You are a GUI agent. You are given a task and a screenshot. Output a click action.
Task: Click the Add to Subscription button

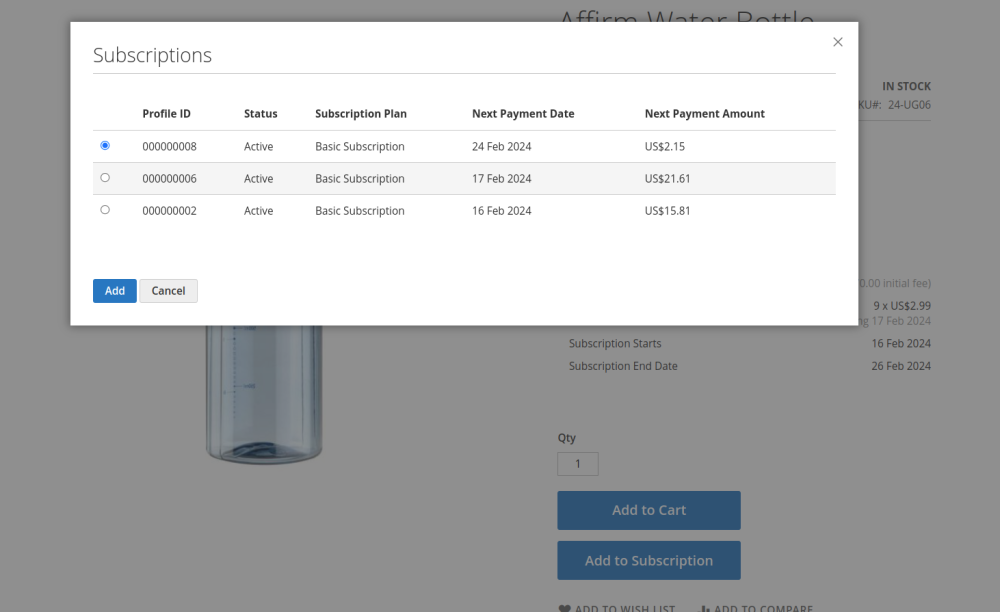649,560
